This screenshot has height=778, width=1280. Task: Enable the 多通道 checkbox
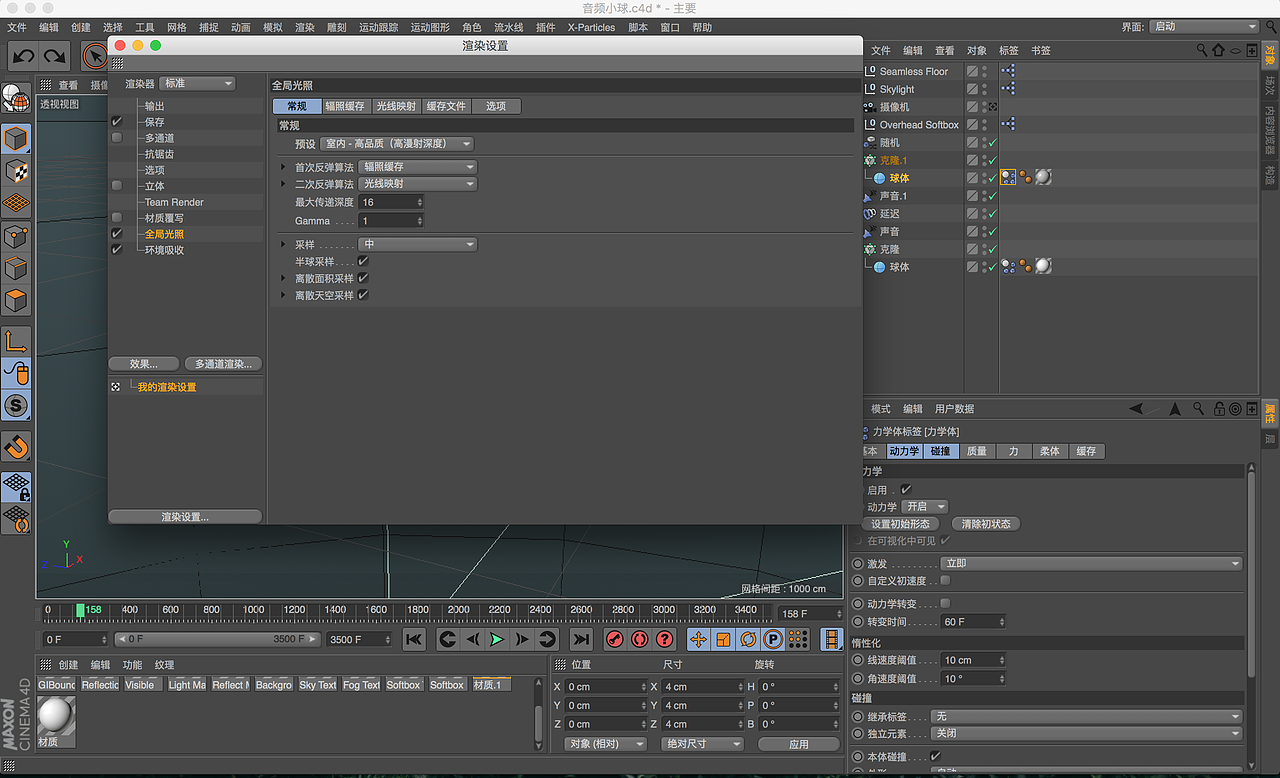117,138
